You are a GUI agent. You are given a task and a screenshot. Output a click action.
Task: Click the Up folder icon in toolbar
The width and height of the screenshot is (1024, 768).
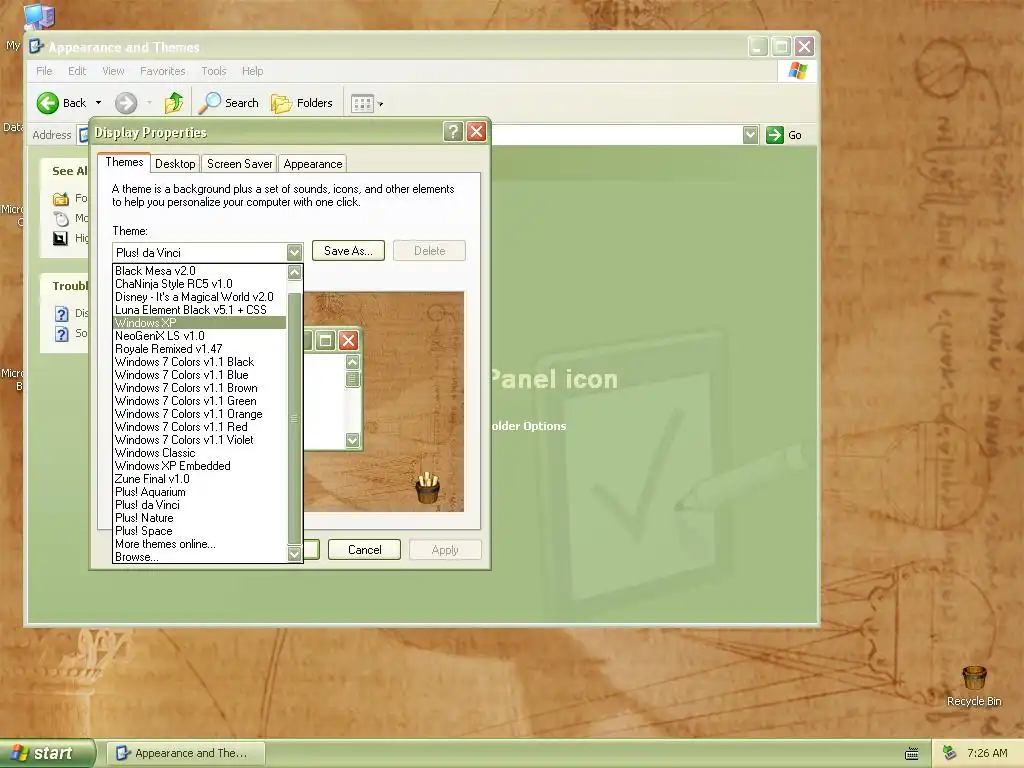pos(174,103)
